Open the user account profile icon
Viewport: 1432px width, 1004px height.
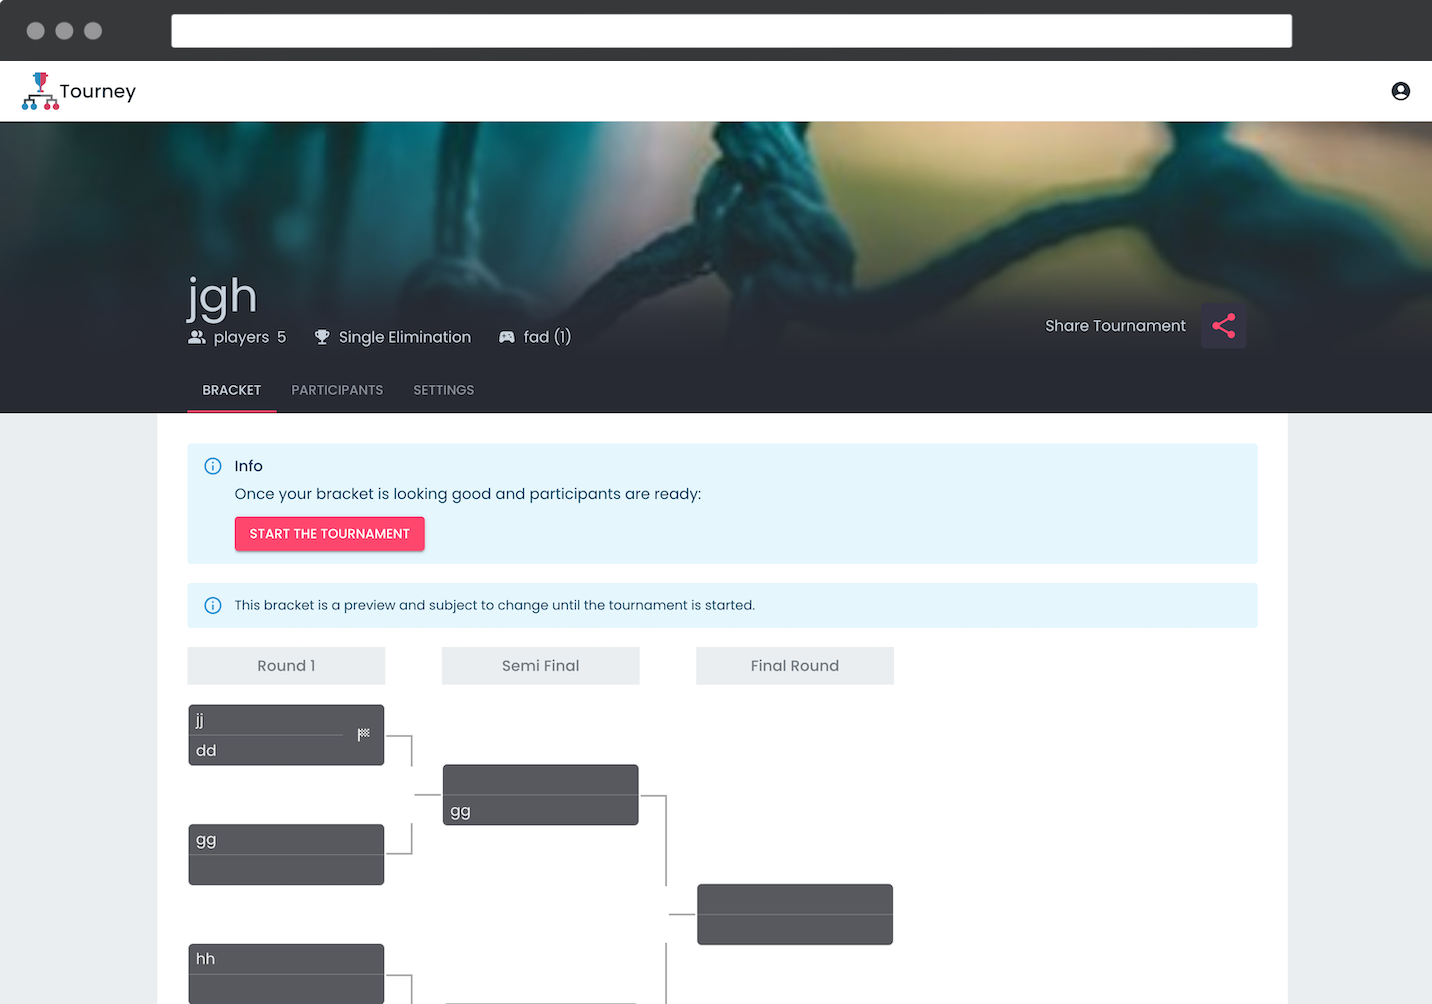coord(1400,91)
